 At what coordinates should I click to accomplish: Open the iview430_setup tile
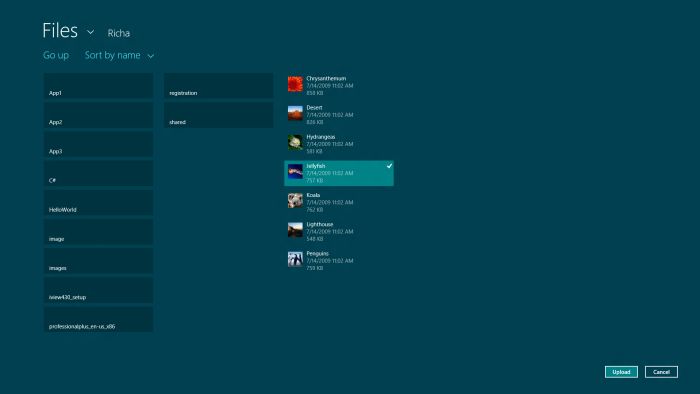tap(98, 290)
